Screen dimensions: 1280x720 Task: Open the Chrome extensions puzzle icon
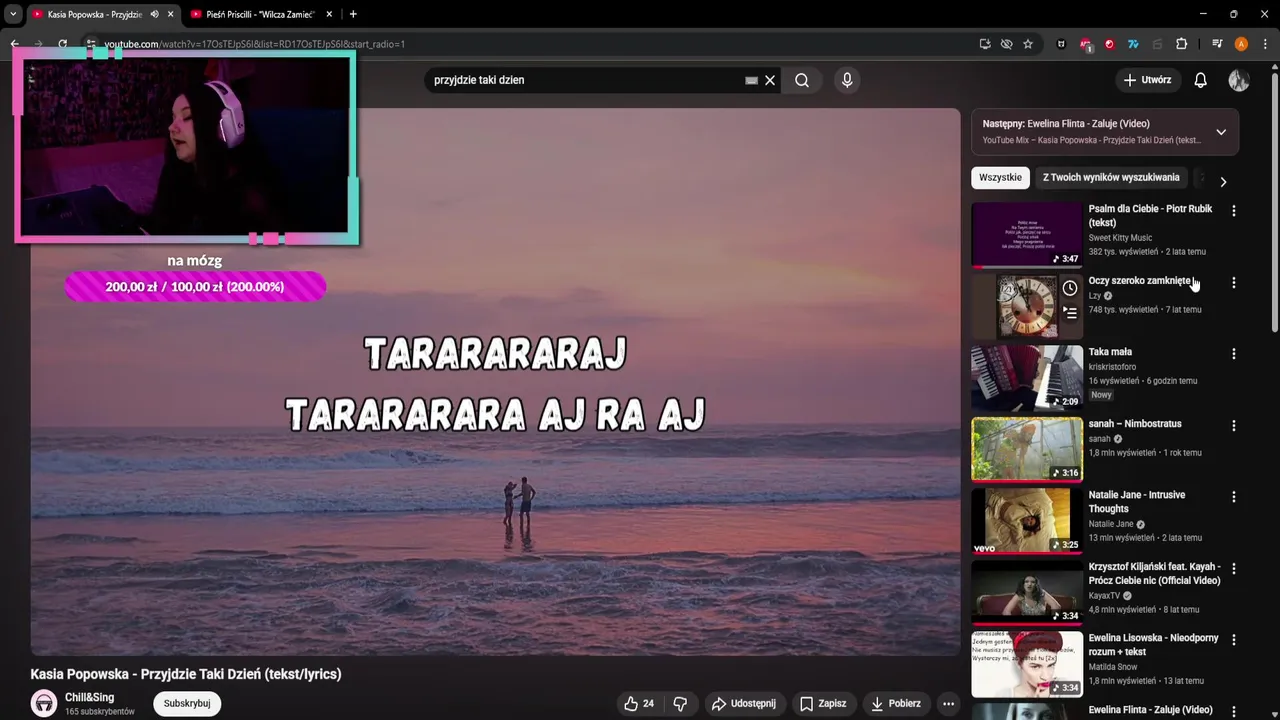[1182, 44]
